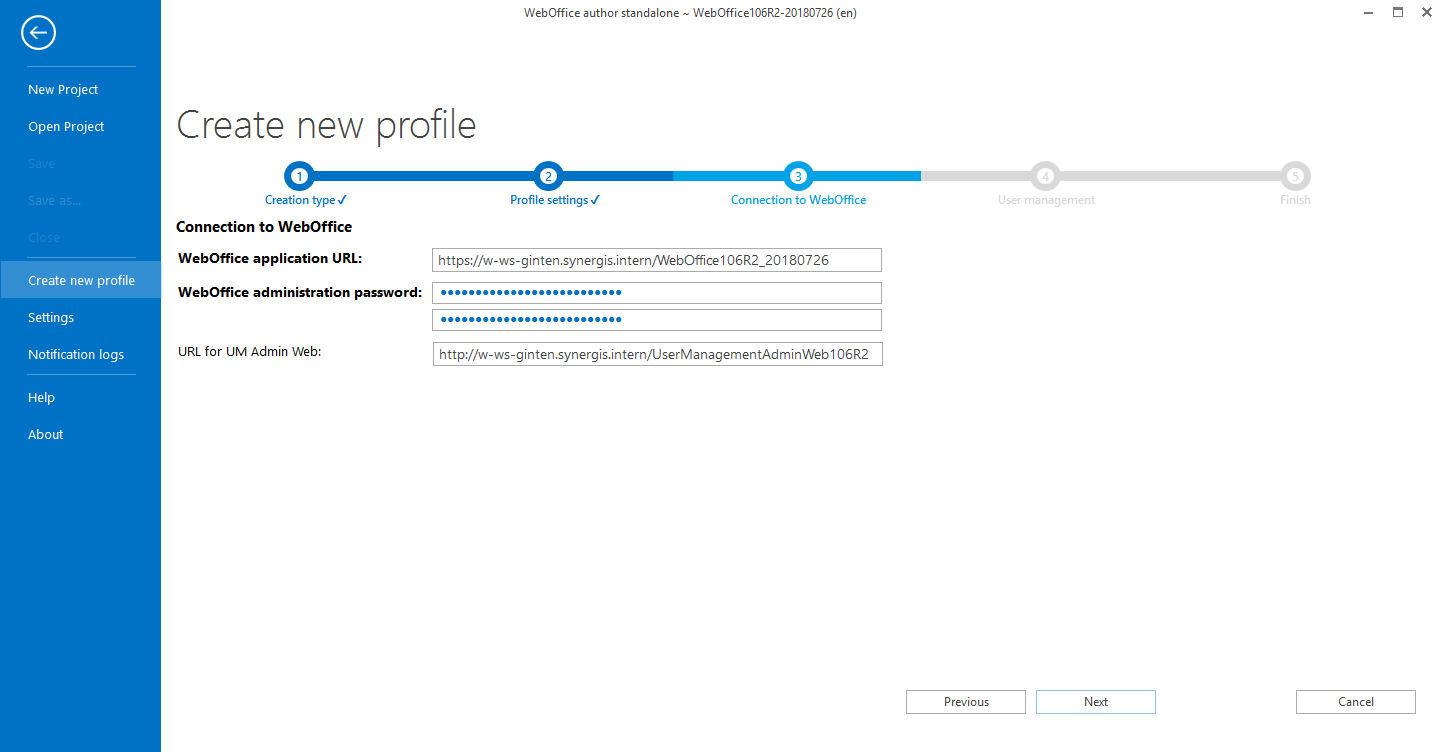This screenshot has height=752, width=1439.
Task: Click the URL for UM Admin Web field
Action: coord(656,353)
